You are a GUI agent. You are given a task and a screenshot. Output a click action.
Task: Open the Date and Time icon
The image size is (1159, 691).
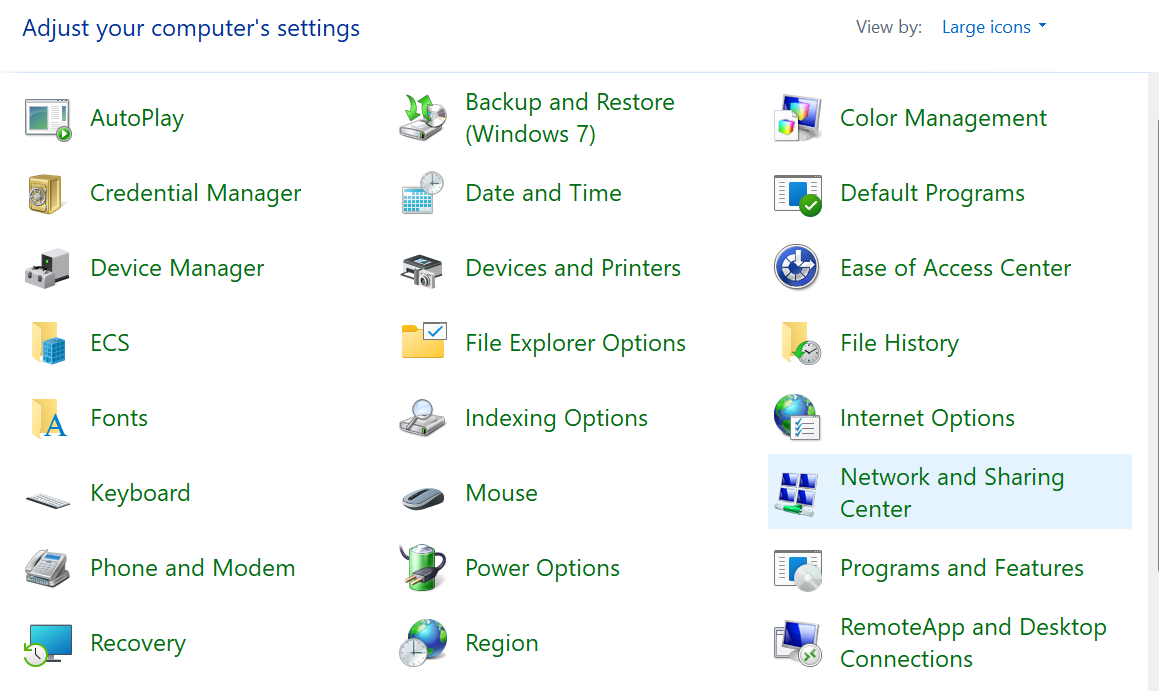click(x=423, y=192)
